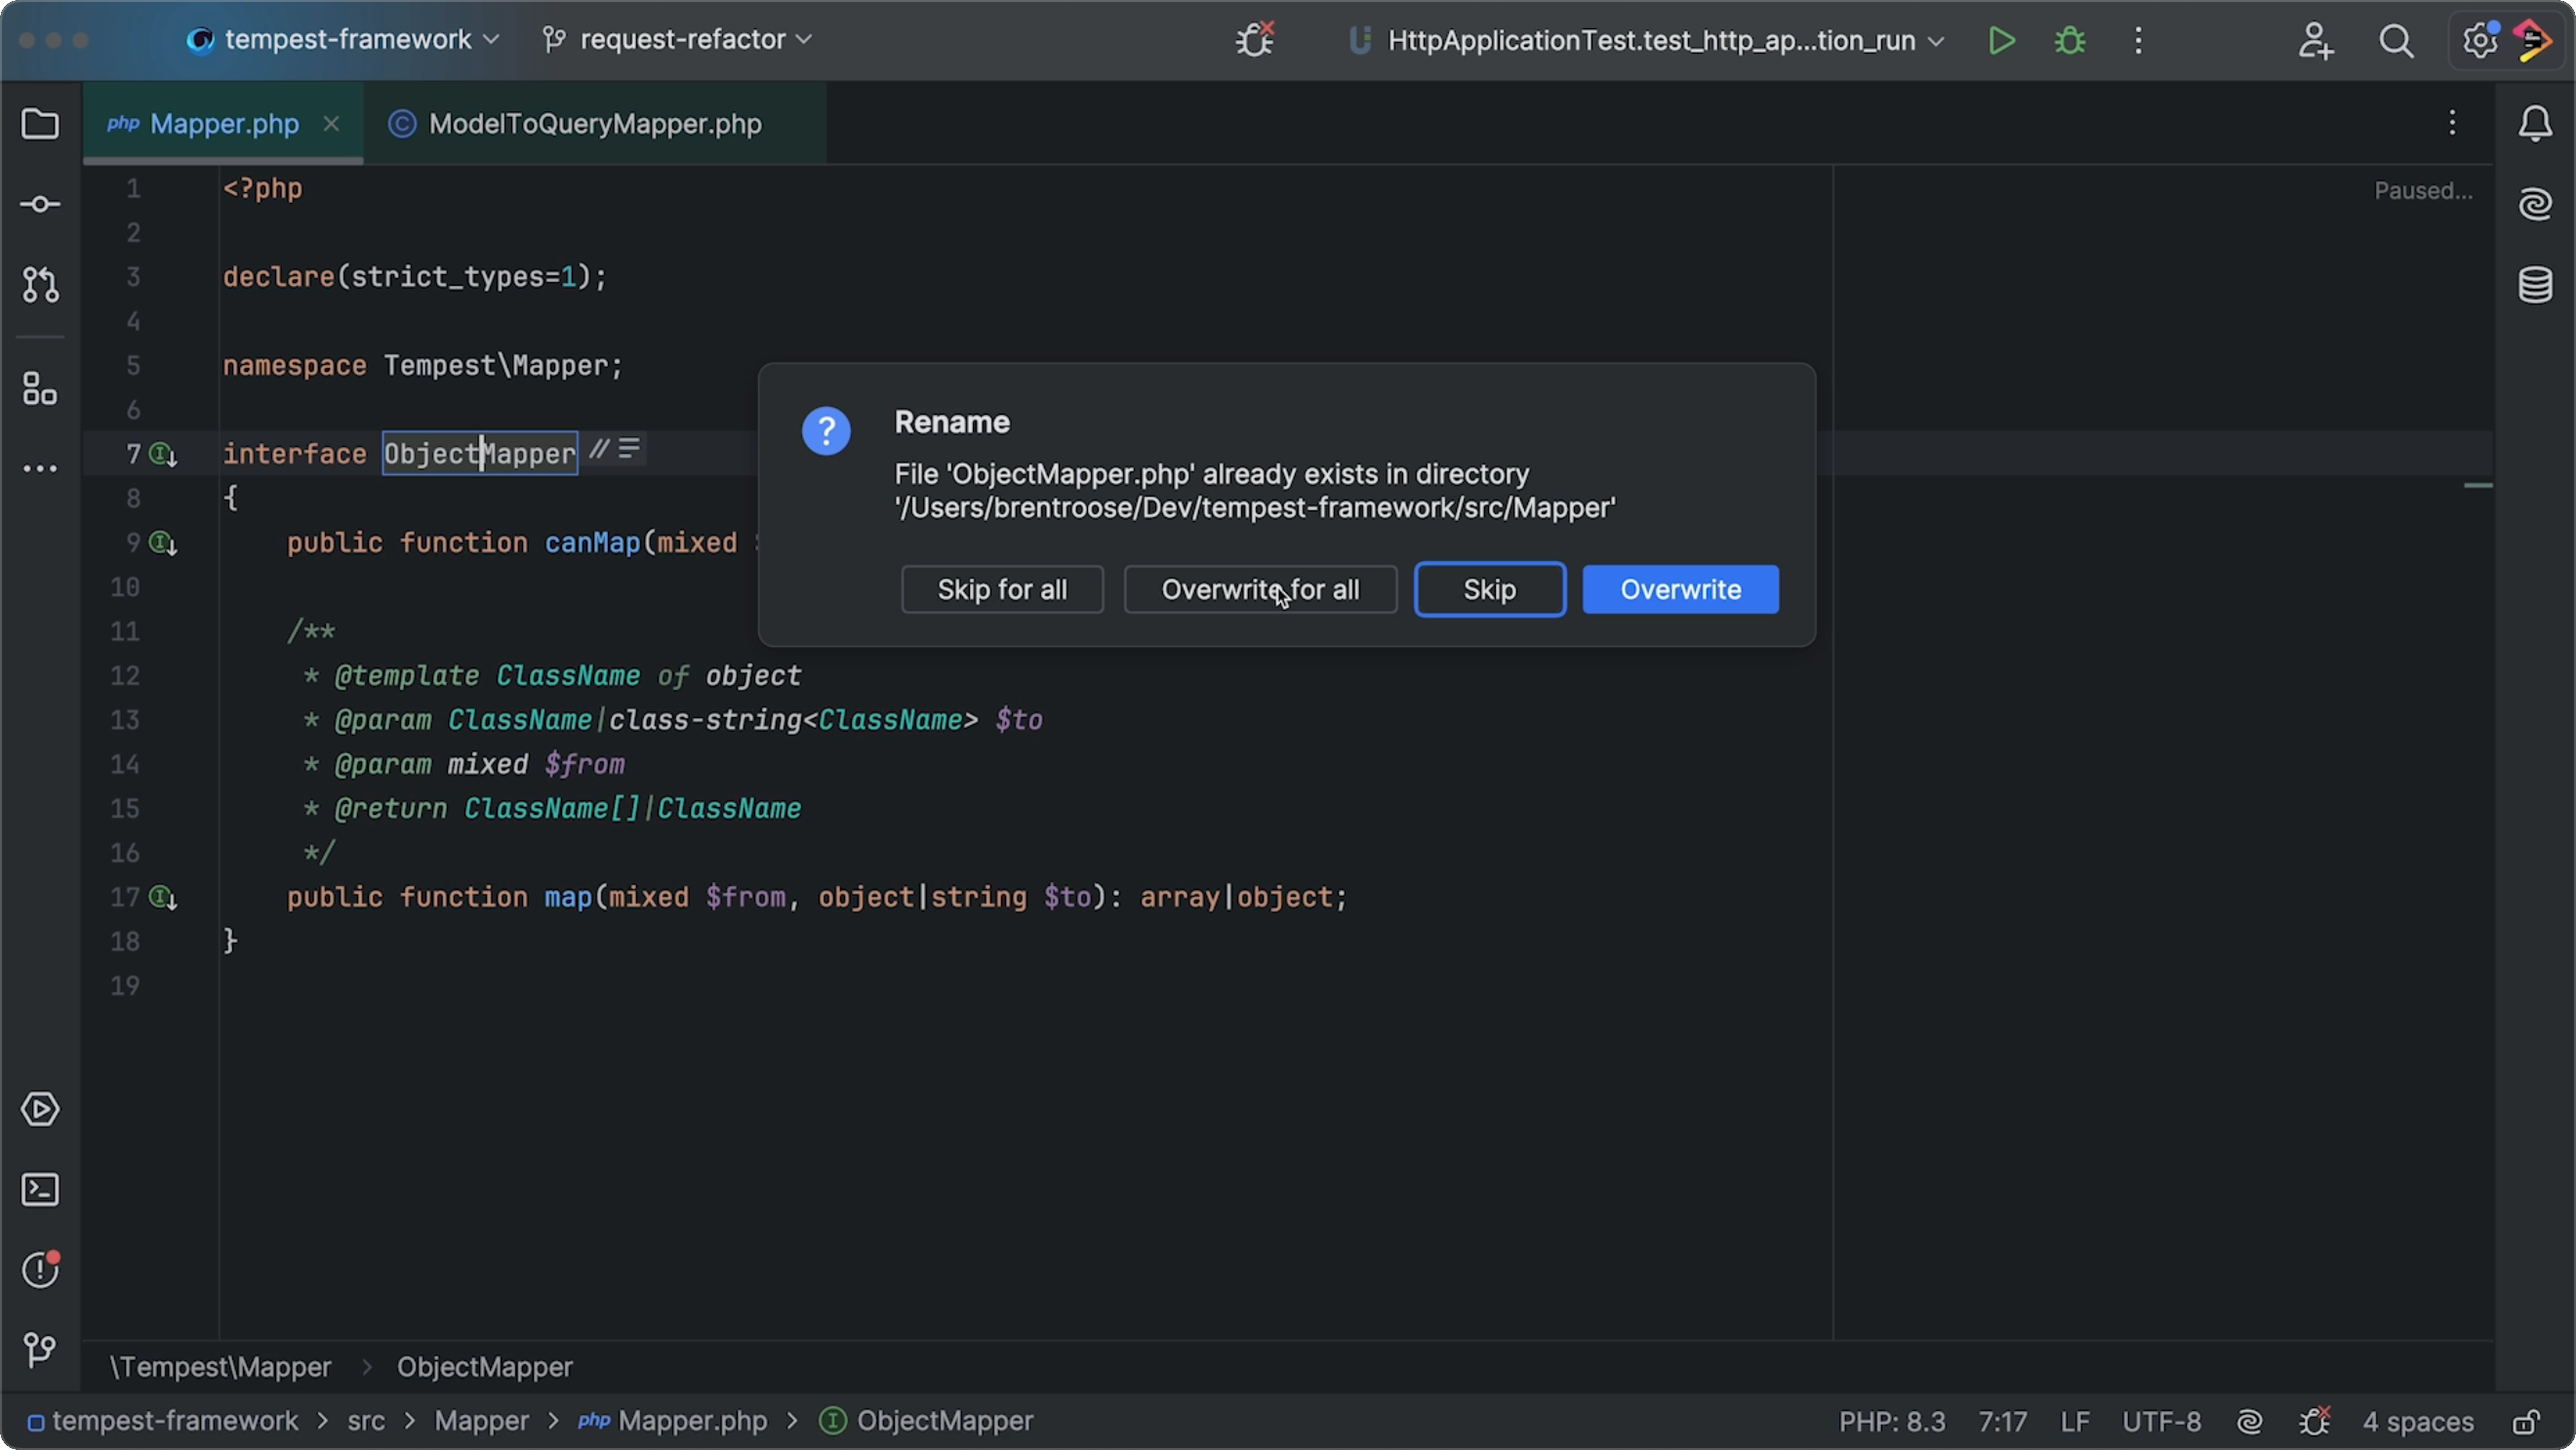Open the Terminal tool window

pos(40,1190)
